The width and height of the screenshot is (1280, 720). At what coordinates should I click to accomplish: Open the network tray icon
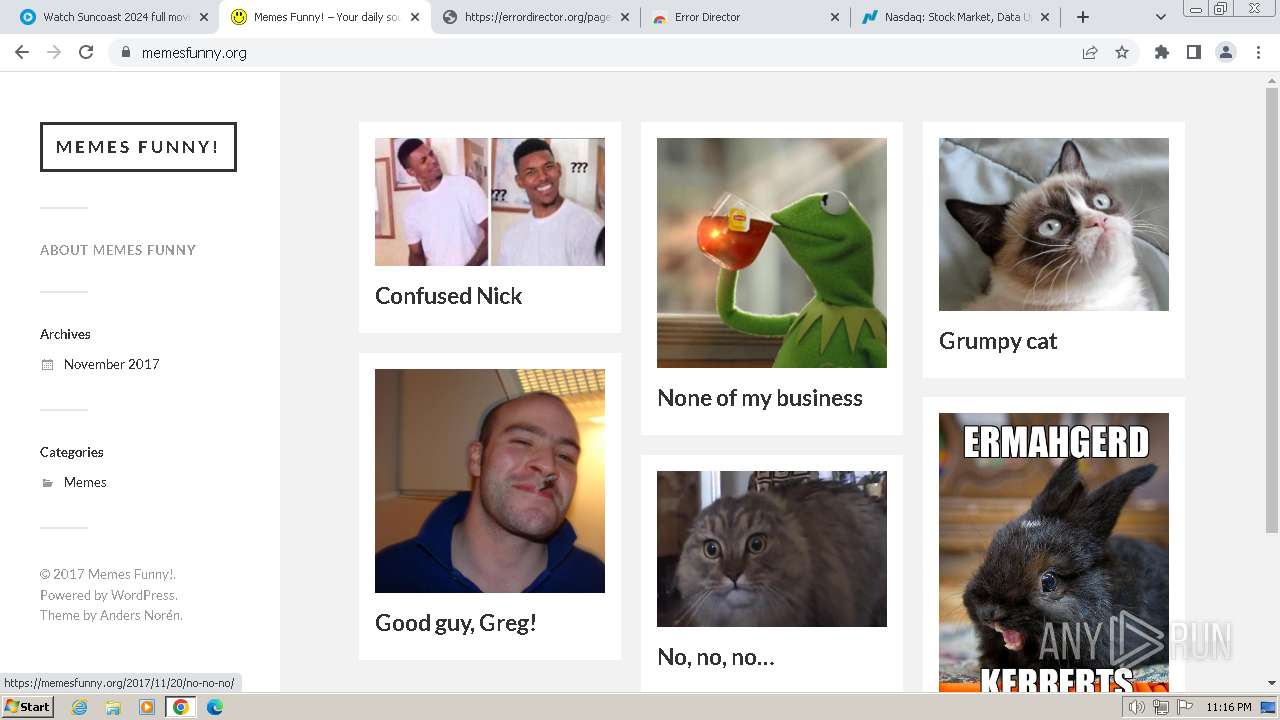(x=1161, y=707)
